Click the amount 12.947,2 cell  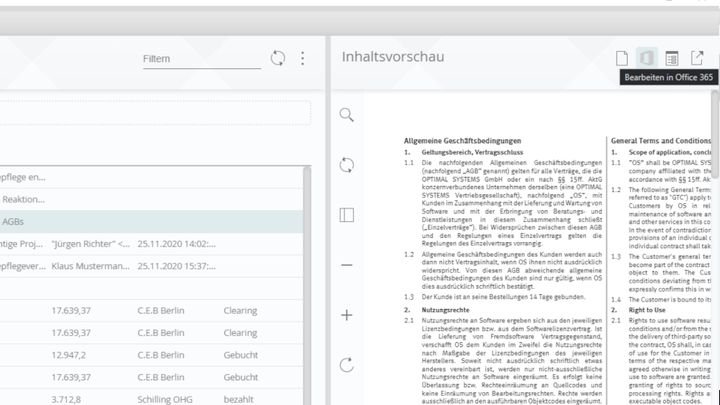68,355
